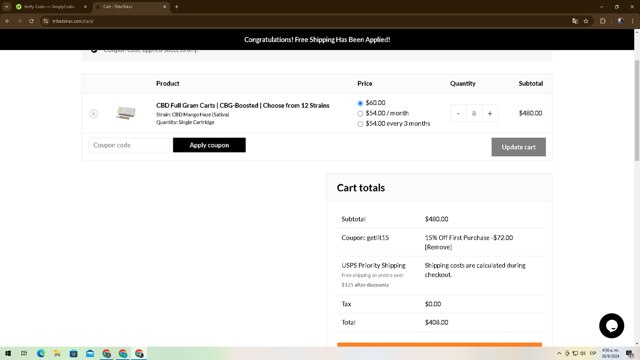Screen dimensions: 640x360
Task: Open the live chat bubble
Action: coord(611,325)
